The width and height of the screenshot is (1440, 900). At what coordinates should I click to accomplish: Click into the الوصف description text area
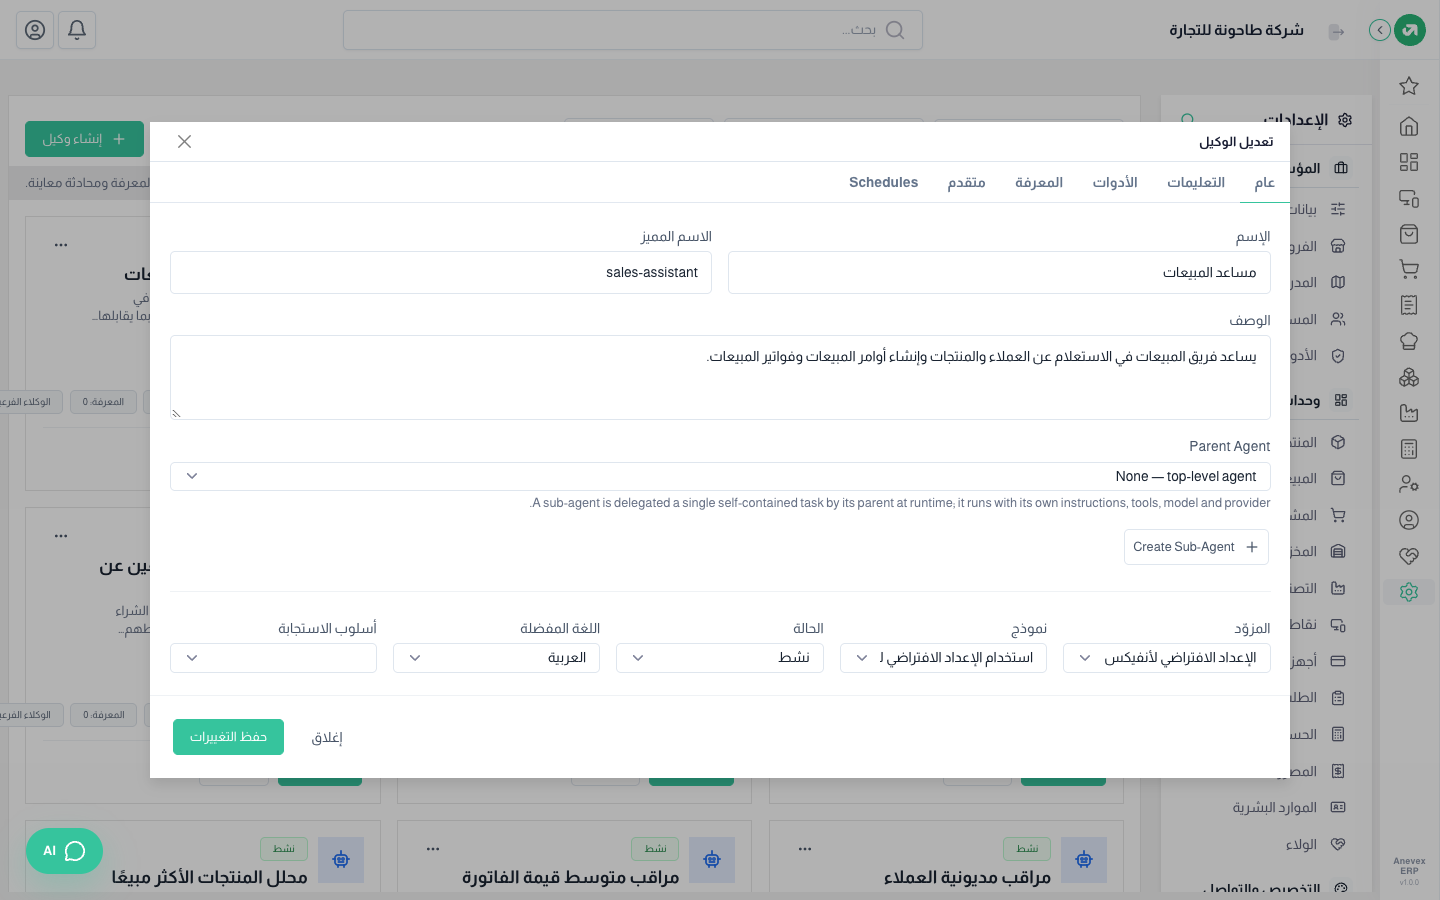[720, 377]
